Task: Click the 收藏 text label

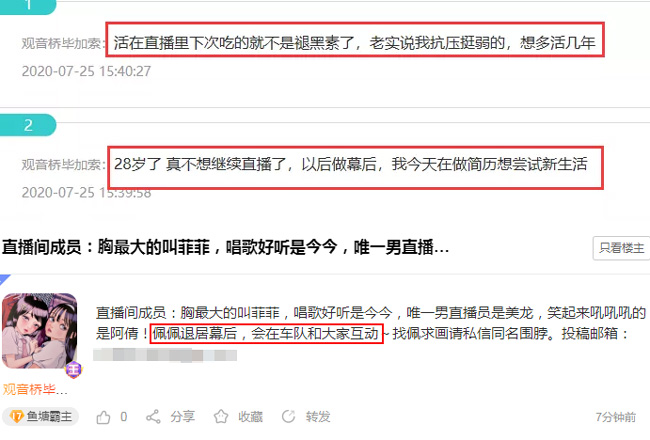Action: click(250, 416)
